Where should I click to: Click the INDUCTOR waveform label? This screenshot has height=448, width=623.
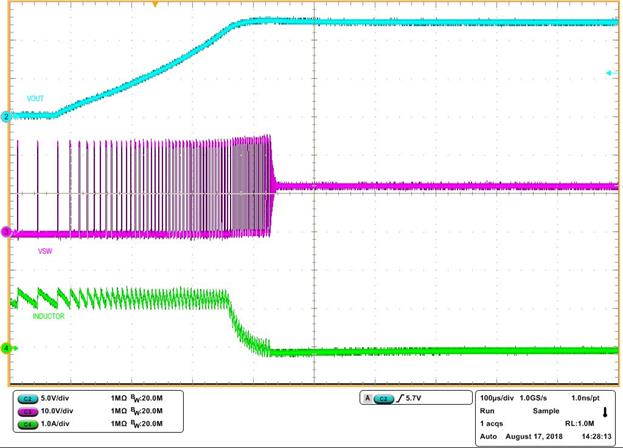point(42,316)
